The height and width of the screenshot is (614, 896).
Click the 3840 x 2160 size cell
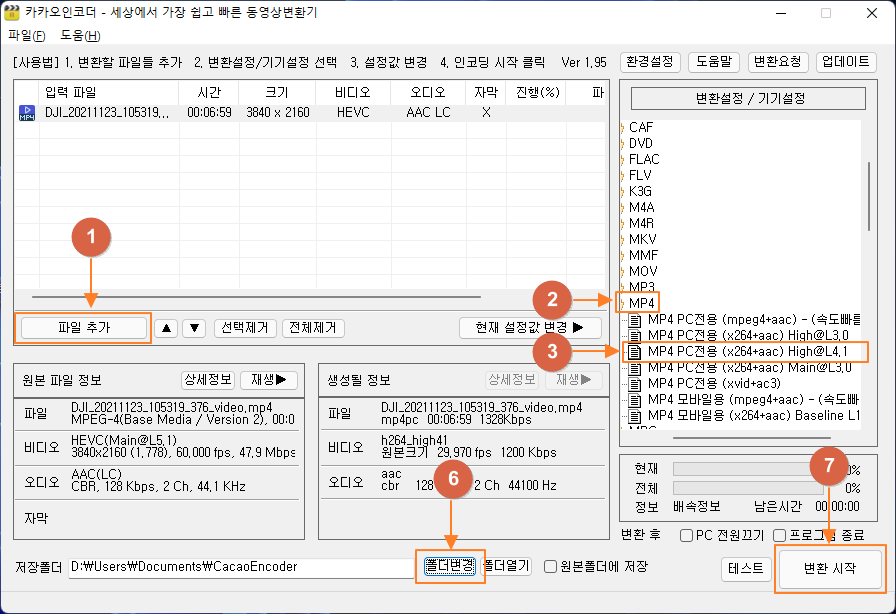(278, 113)
